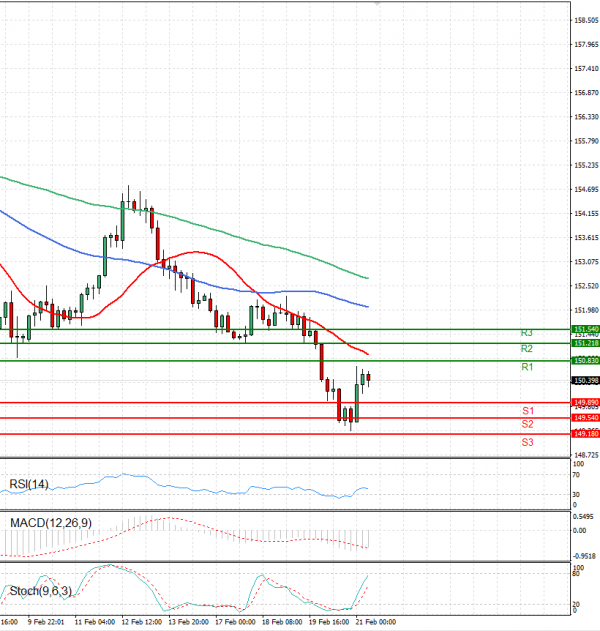Click the R3 resistance label

[x=526, y=333]
